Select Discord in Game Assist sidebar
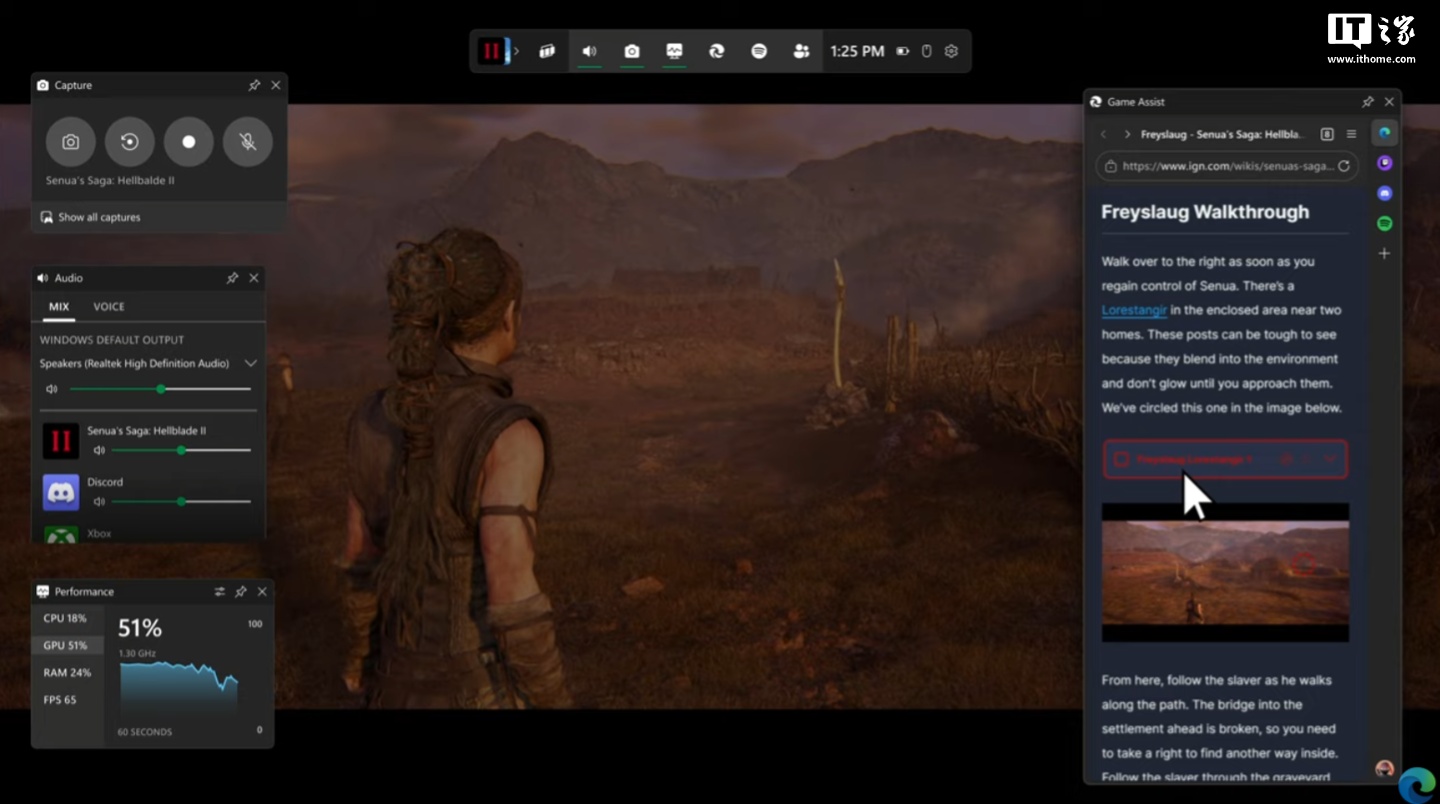 pyautogui.click(x=1384, y=193)
